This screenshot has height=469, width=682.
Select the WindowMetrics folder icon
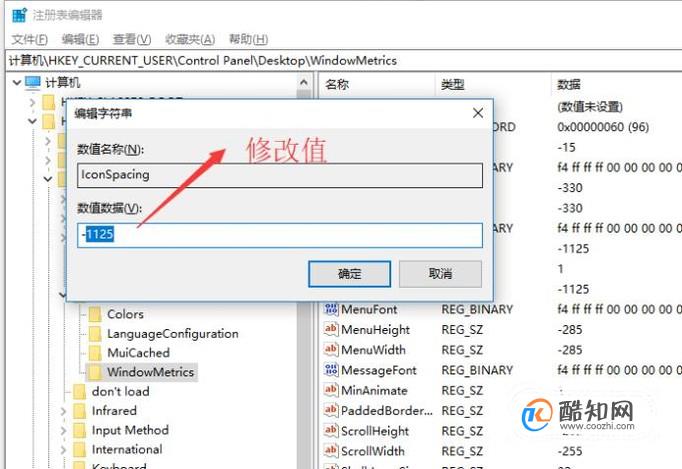coord(95,372)
